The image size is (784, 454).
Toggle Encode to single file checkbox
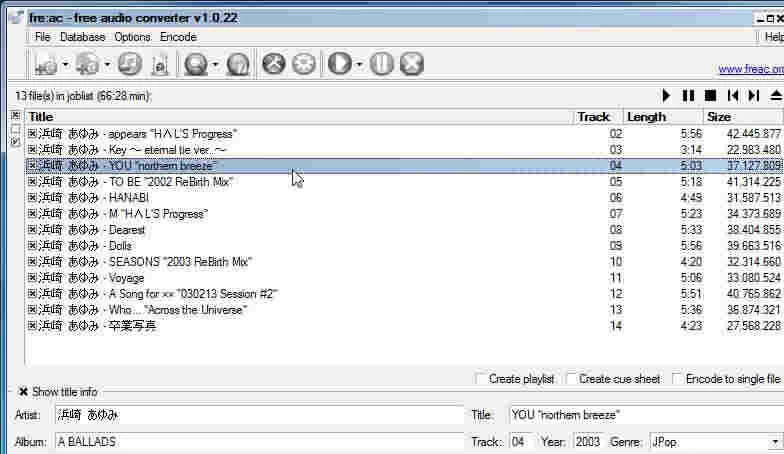click(x=678, y=379)
